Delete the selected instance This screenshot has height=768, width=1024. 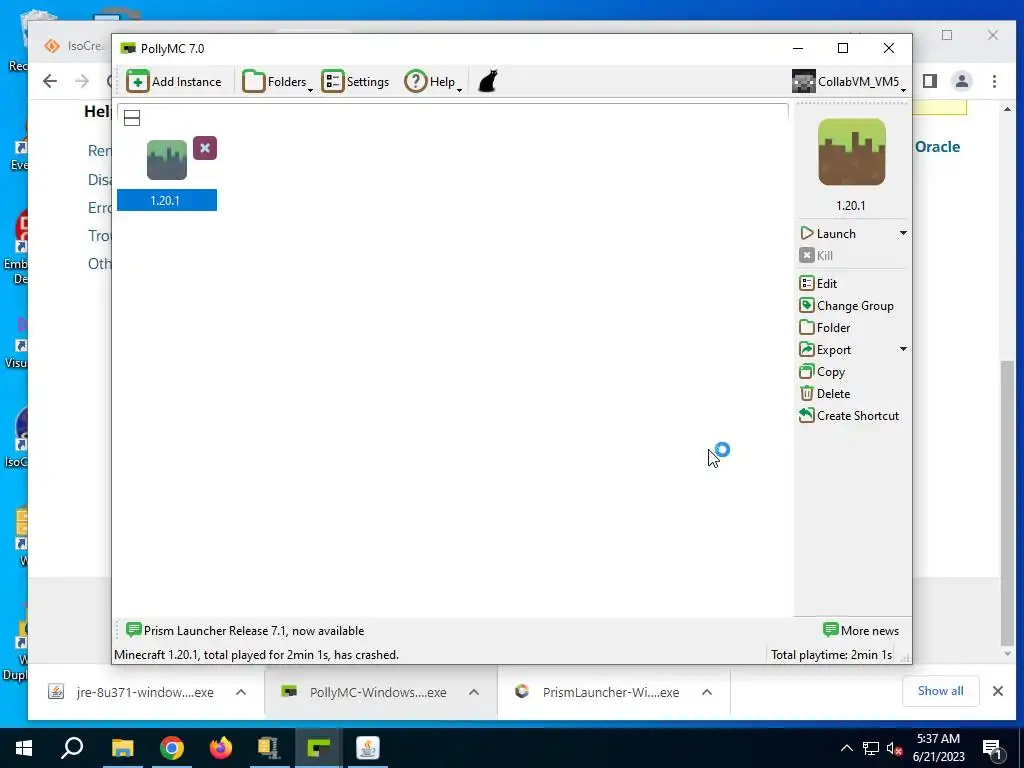click(825, 394)
